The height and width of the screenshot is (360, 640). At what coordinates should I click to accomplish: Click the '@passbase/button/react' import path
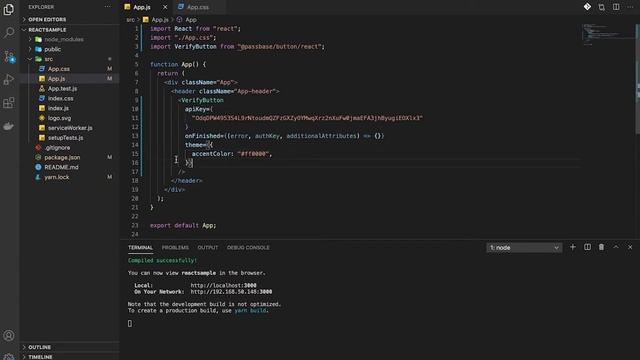coord(279,47)
